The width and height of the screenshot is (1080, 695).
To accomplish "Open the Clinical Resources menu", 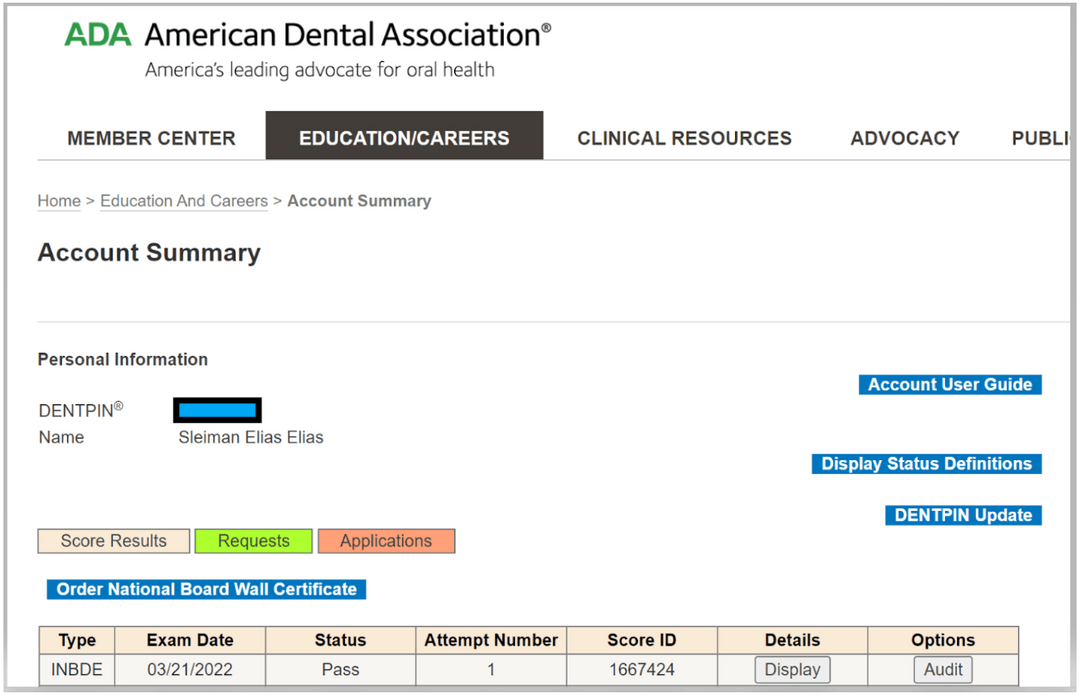I will (x=684, y=138).
